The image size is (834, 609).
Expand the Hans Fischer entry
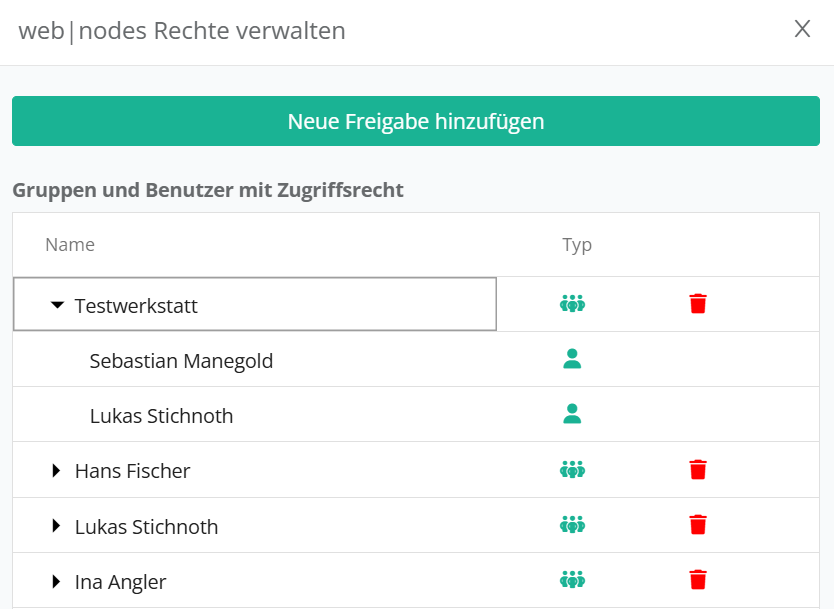tap(57, 470)
